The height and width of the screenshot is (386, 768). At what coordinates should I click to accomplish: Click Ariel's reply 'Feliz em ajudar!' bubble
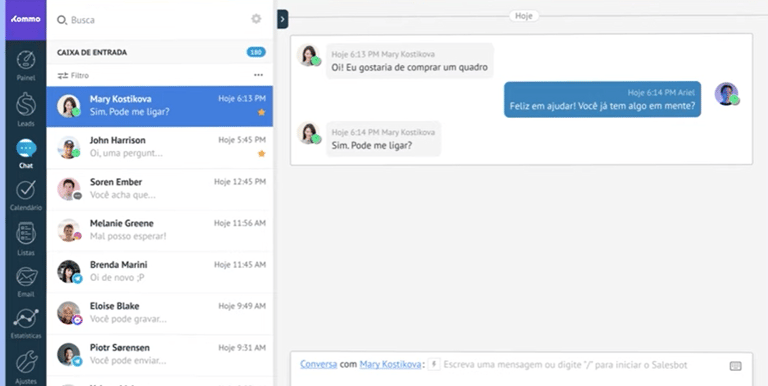[x=602, y=99]
